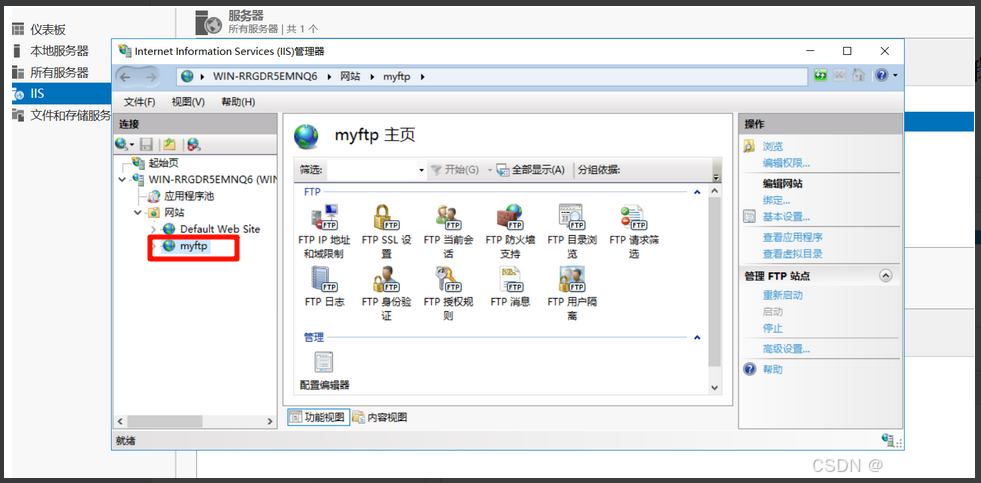This screenshot has height=483, width=981.
Task: Click 重新启动 to restart FTP site
Action: point(783,295)
